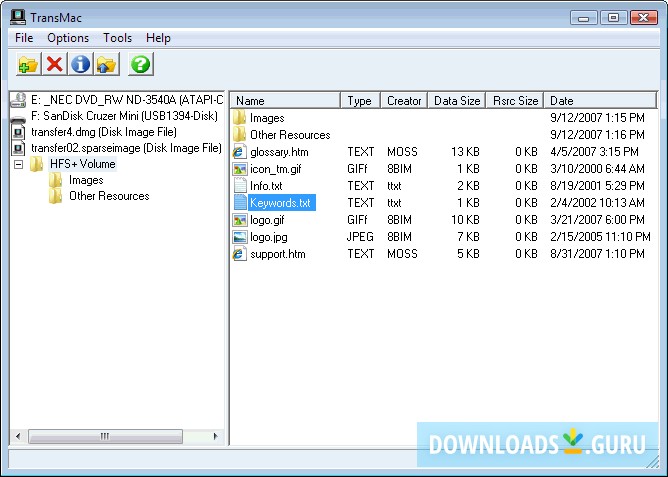Click the horizontal scrollbar thumb in tree pane
The width and height of the screenshot is (668, 477).
point(105,436)
